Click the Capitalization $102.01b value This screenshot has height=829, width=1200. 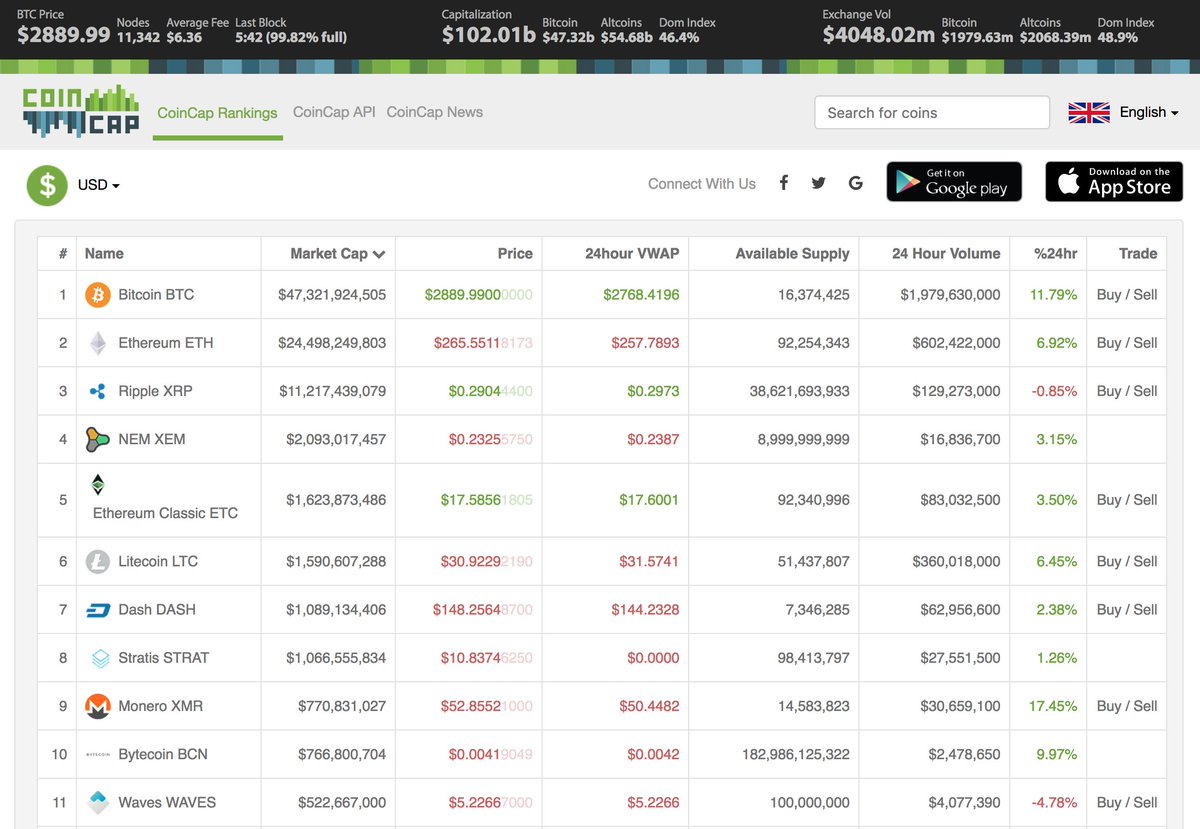(489, 35)
